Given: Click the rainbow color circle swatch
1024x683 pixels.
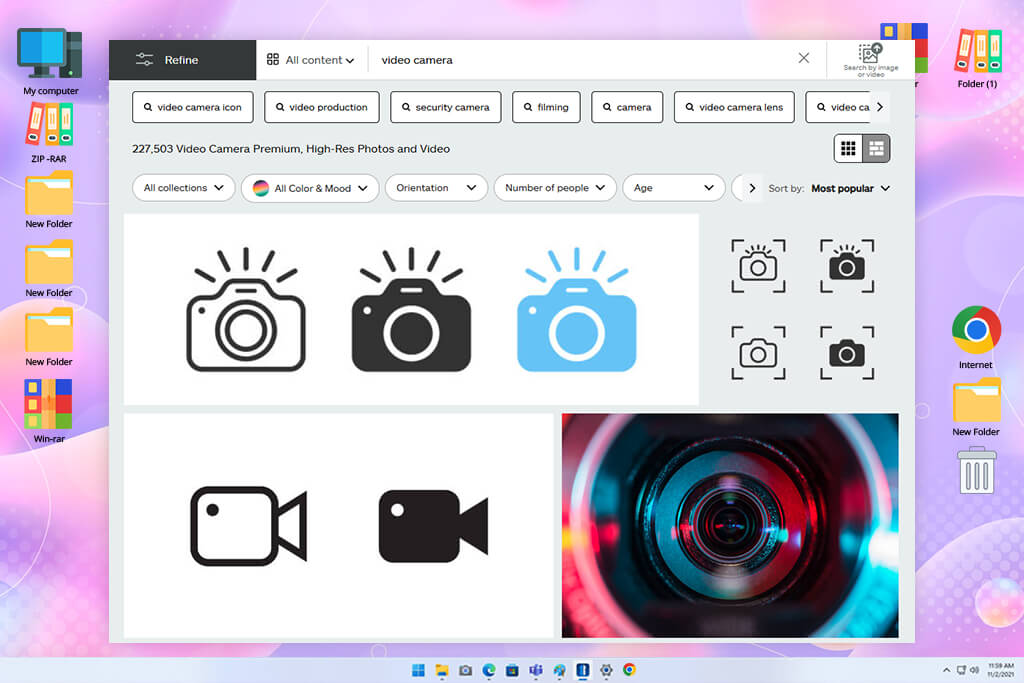Looking at the screenshot, I should point(261,188).
